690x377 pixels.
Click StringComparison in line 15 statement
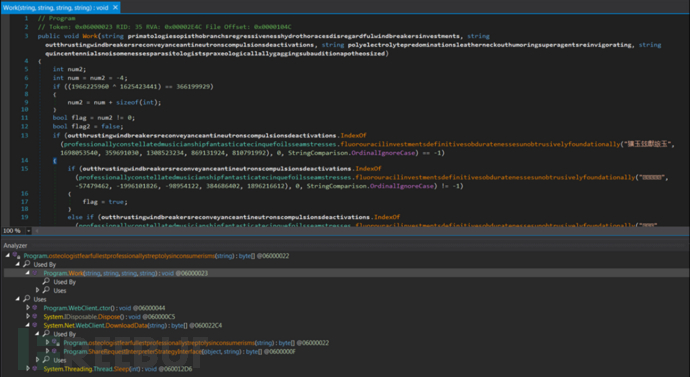tap(336, 186)
